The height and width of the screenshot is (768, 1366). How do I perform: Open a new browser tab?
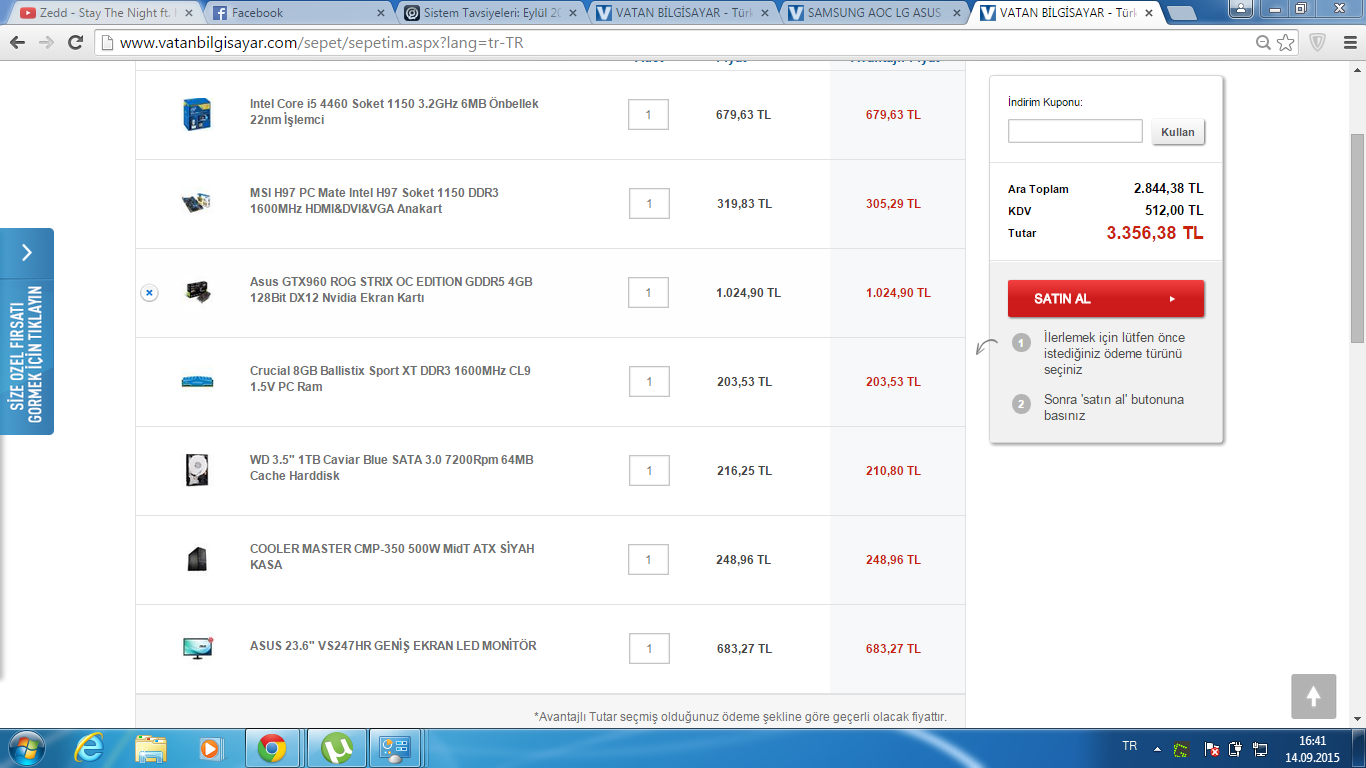coord(1181,14)
